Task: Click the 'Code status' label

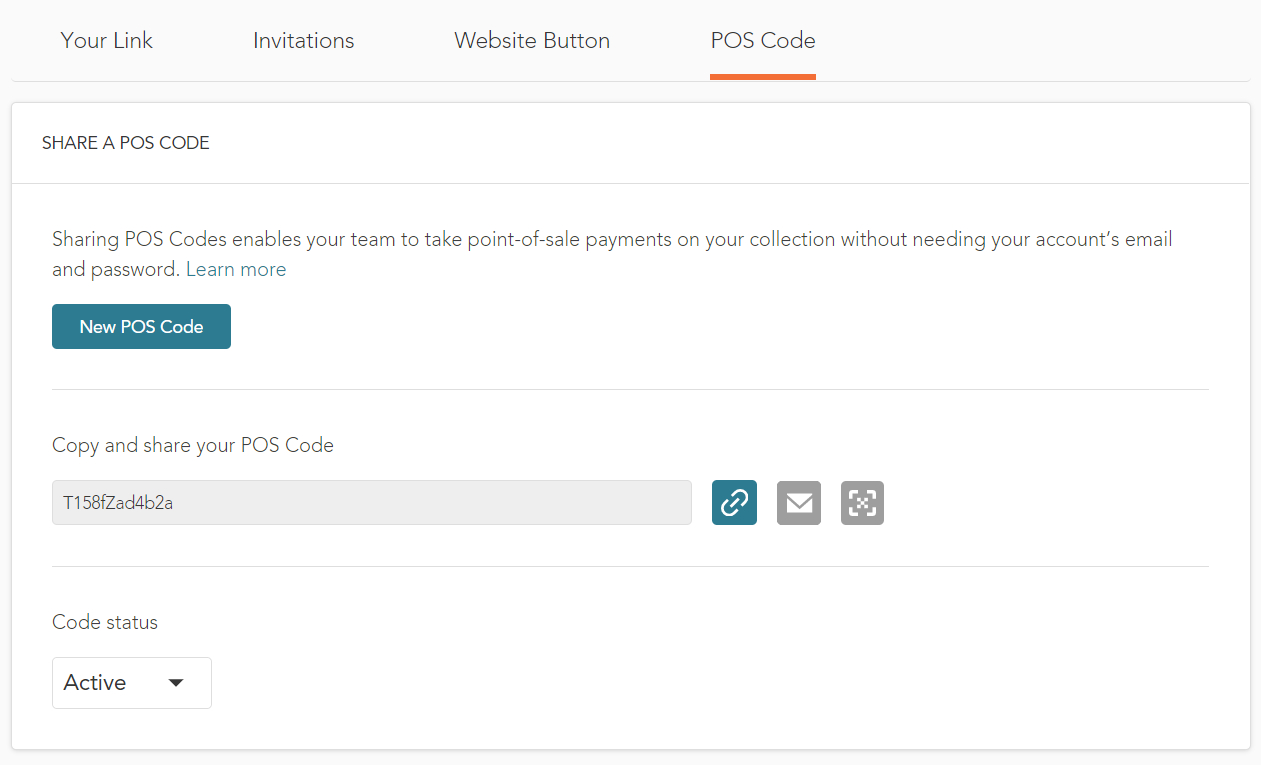Action: (x=105, y=622)
